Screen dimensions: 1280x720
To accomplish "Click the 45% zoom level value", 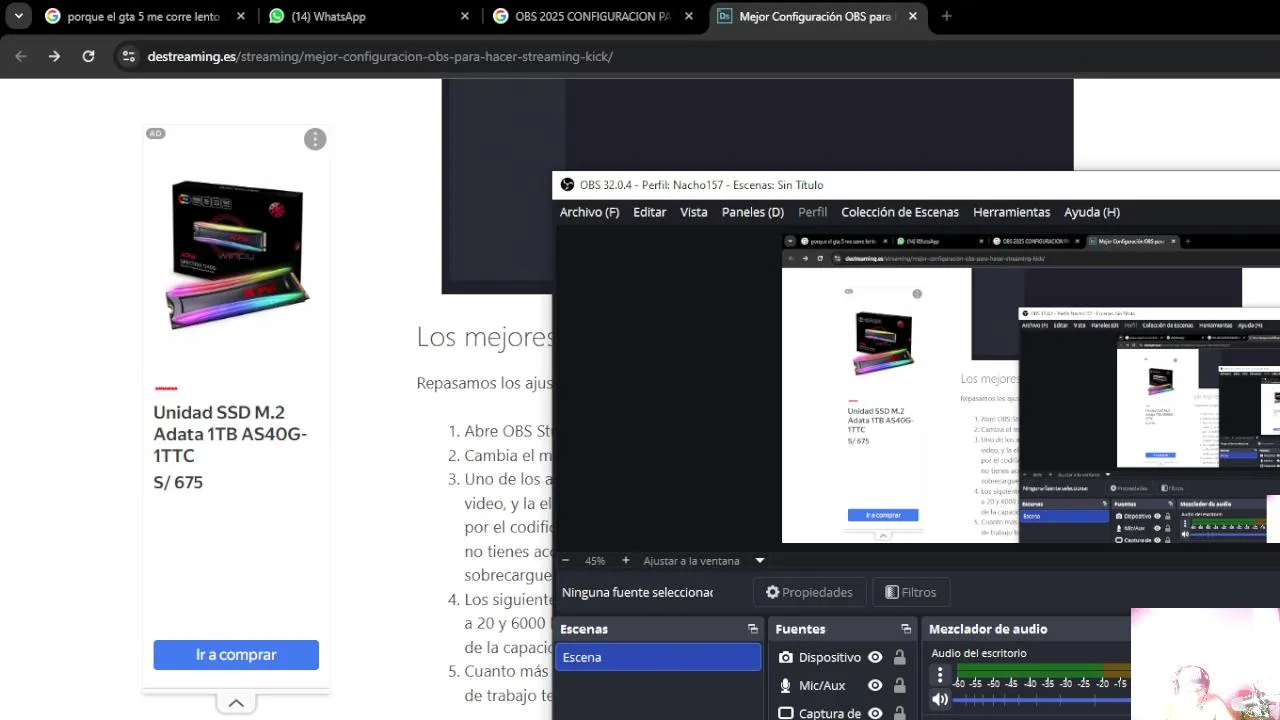I will [x=595, y=561].
